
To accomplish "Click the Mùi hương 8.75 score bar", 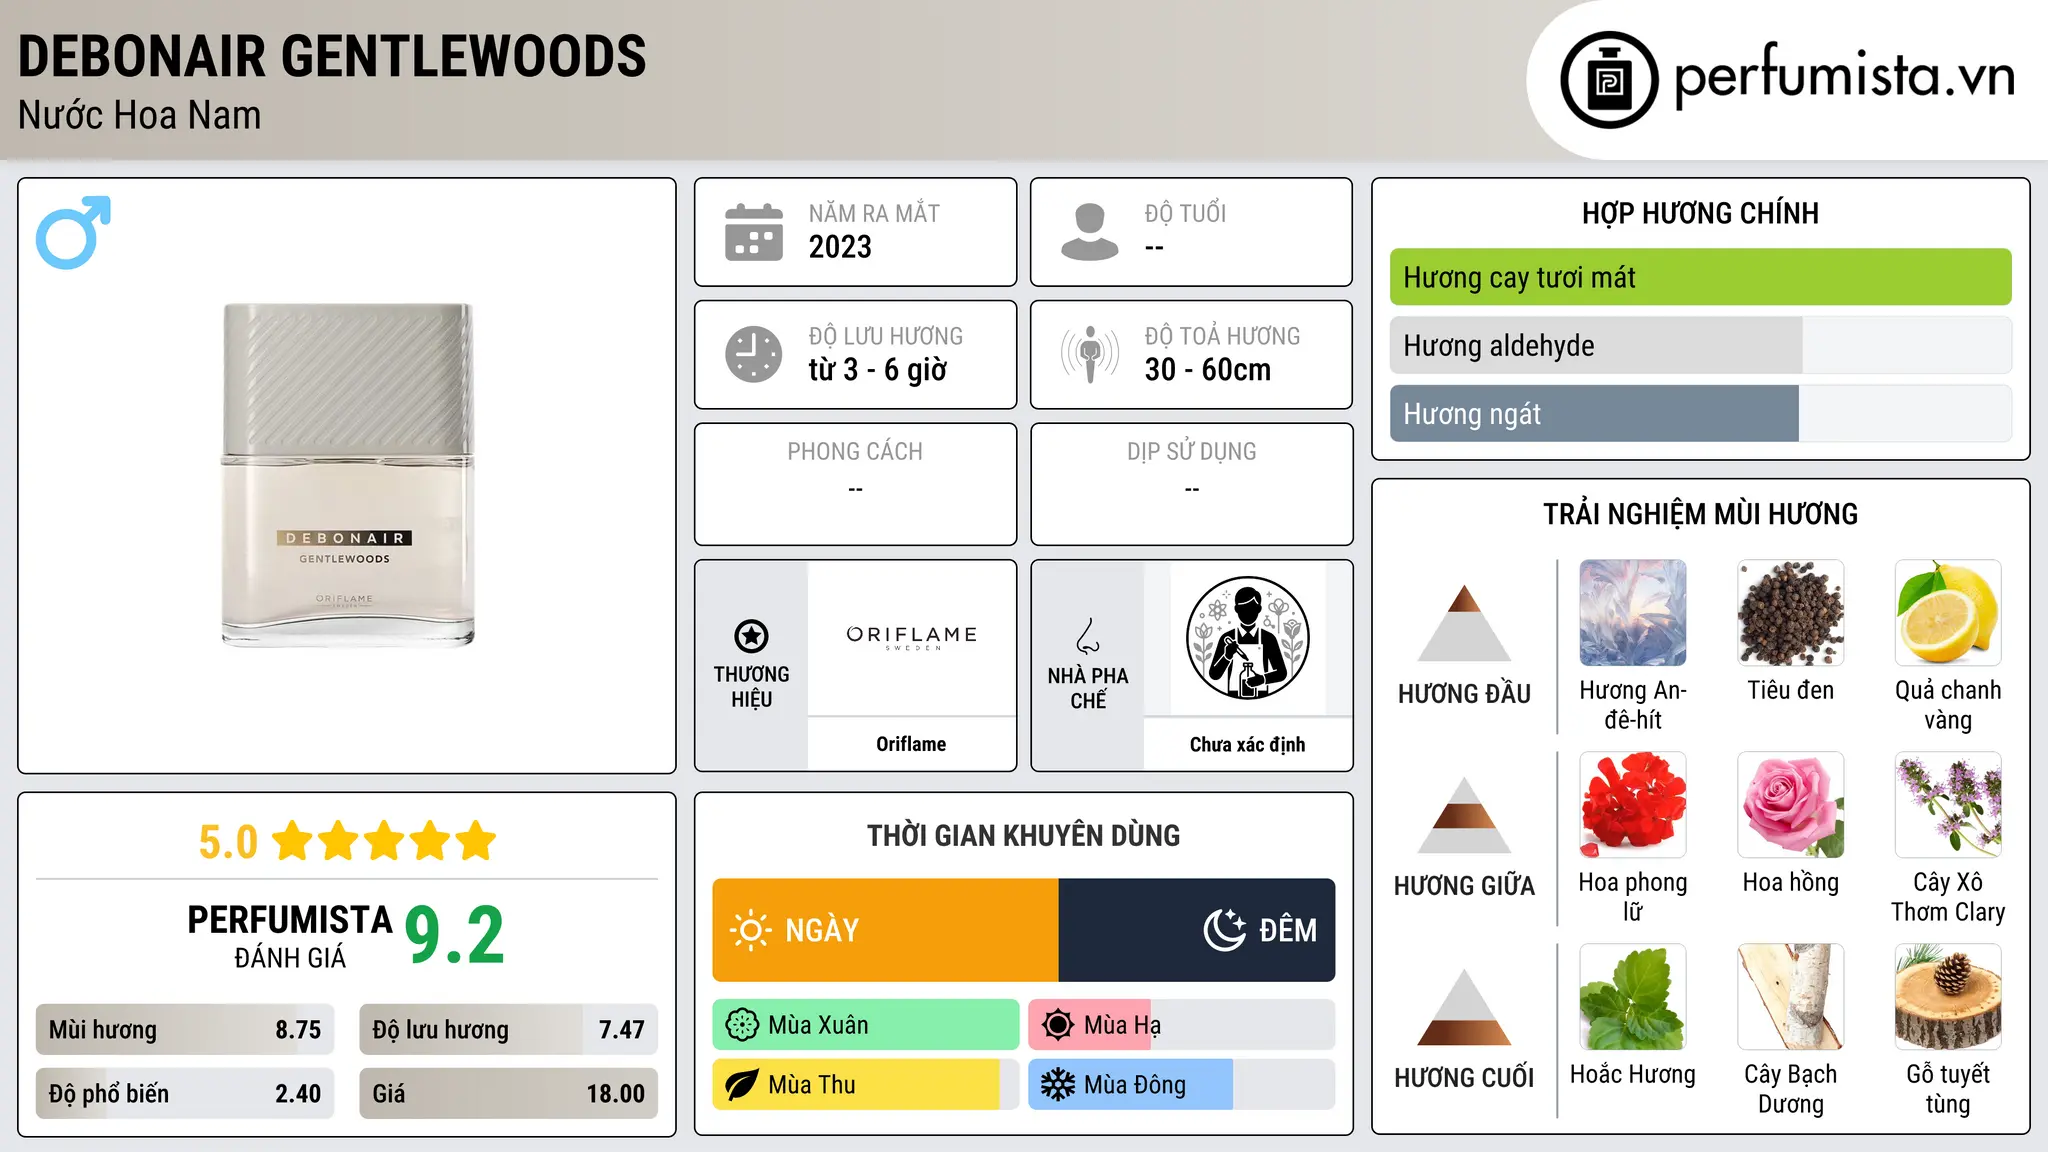I will coord(185,1029).
